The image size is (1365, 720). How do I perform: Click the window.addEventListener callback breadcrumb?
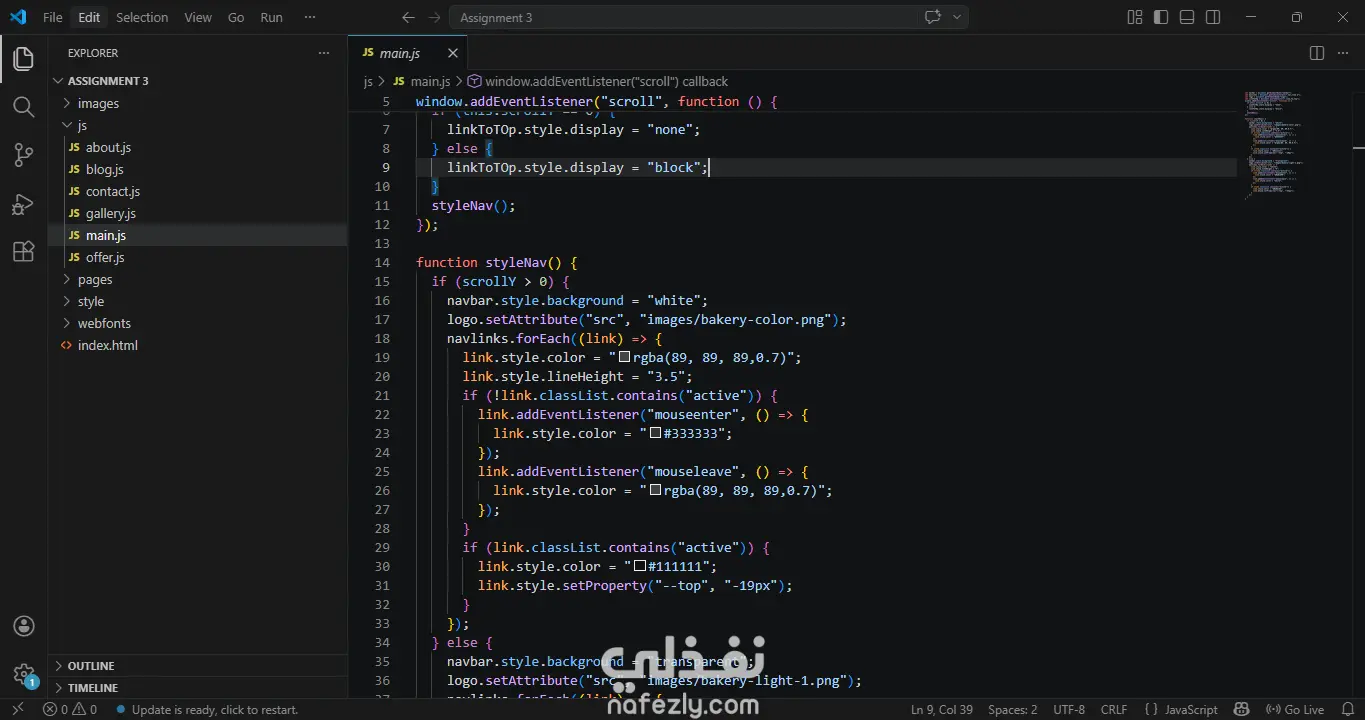point(598,81)
